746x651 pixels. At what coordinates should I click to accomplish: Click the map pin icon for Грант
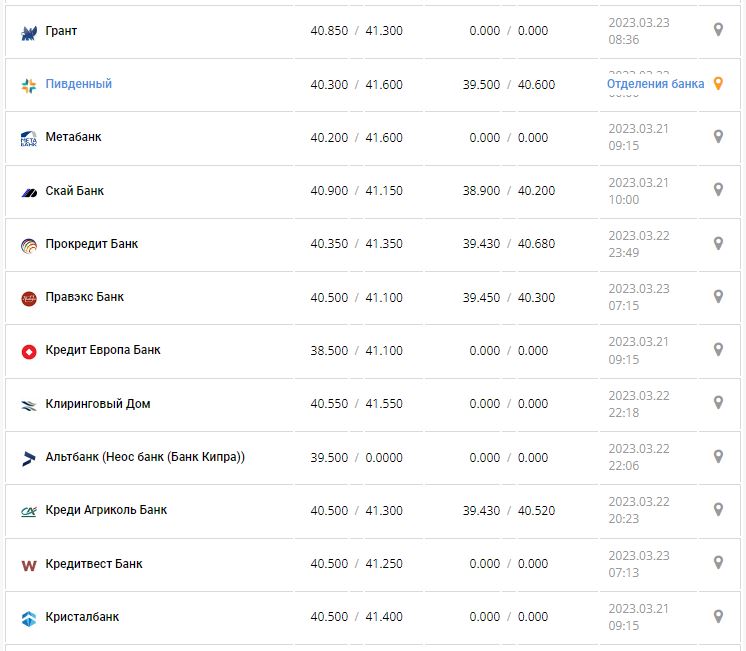point(717,30)
